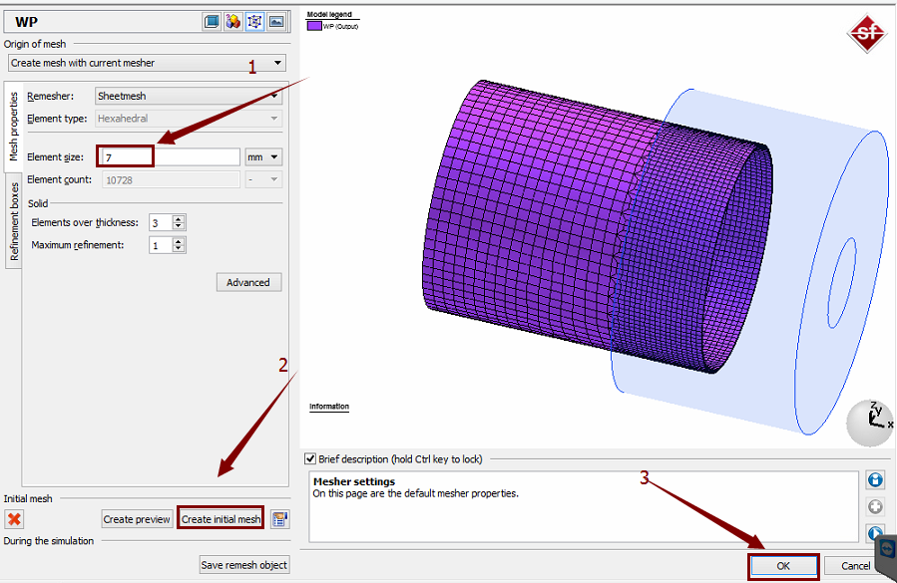
Task: Switch to the Refinement boxes vertical tab
Action: click(14, 220)
